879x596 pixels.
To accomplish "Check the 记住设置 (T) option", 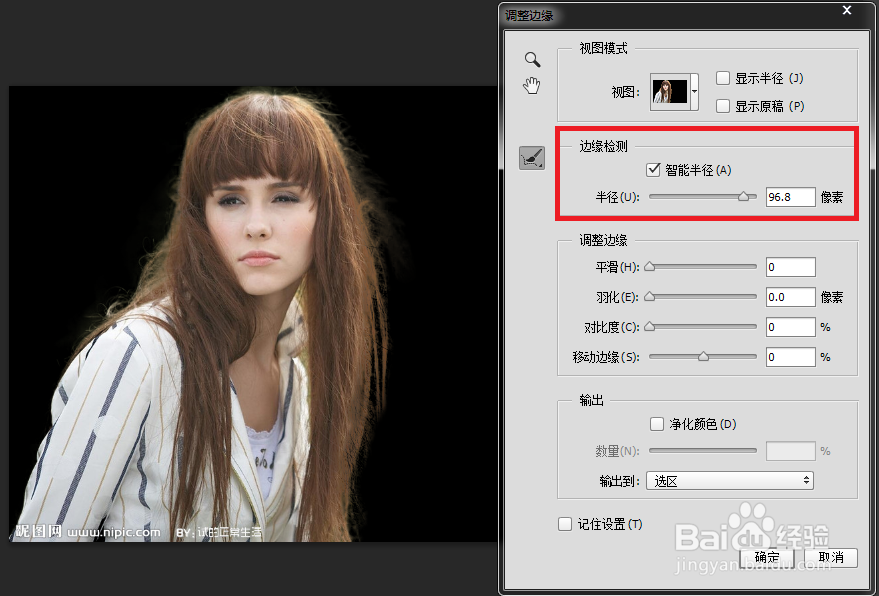I will point(566,524).
